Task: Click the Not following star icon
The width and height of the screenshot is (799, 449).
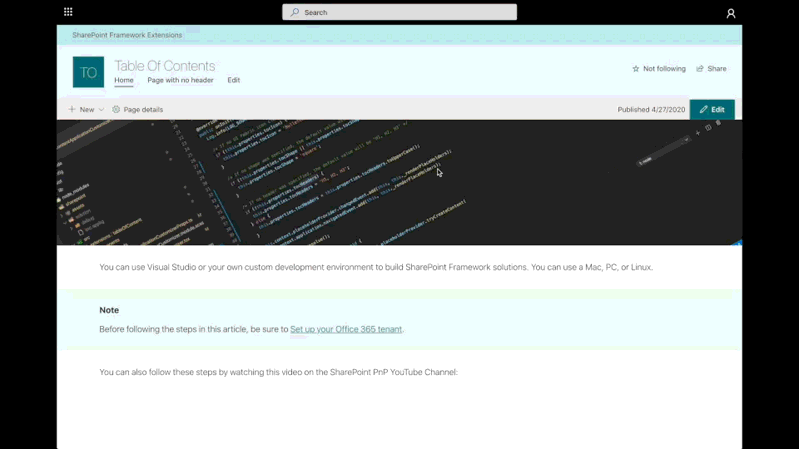Action: [635, 69]
